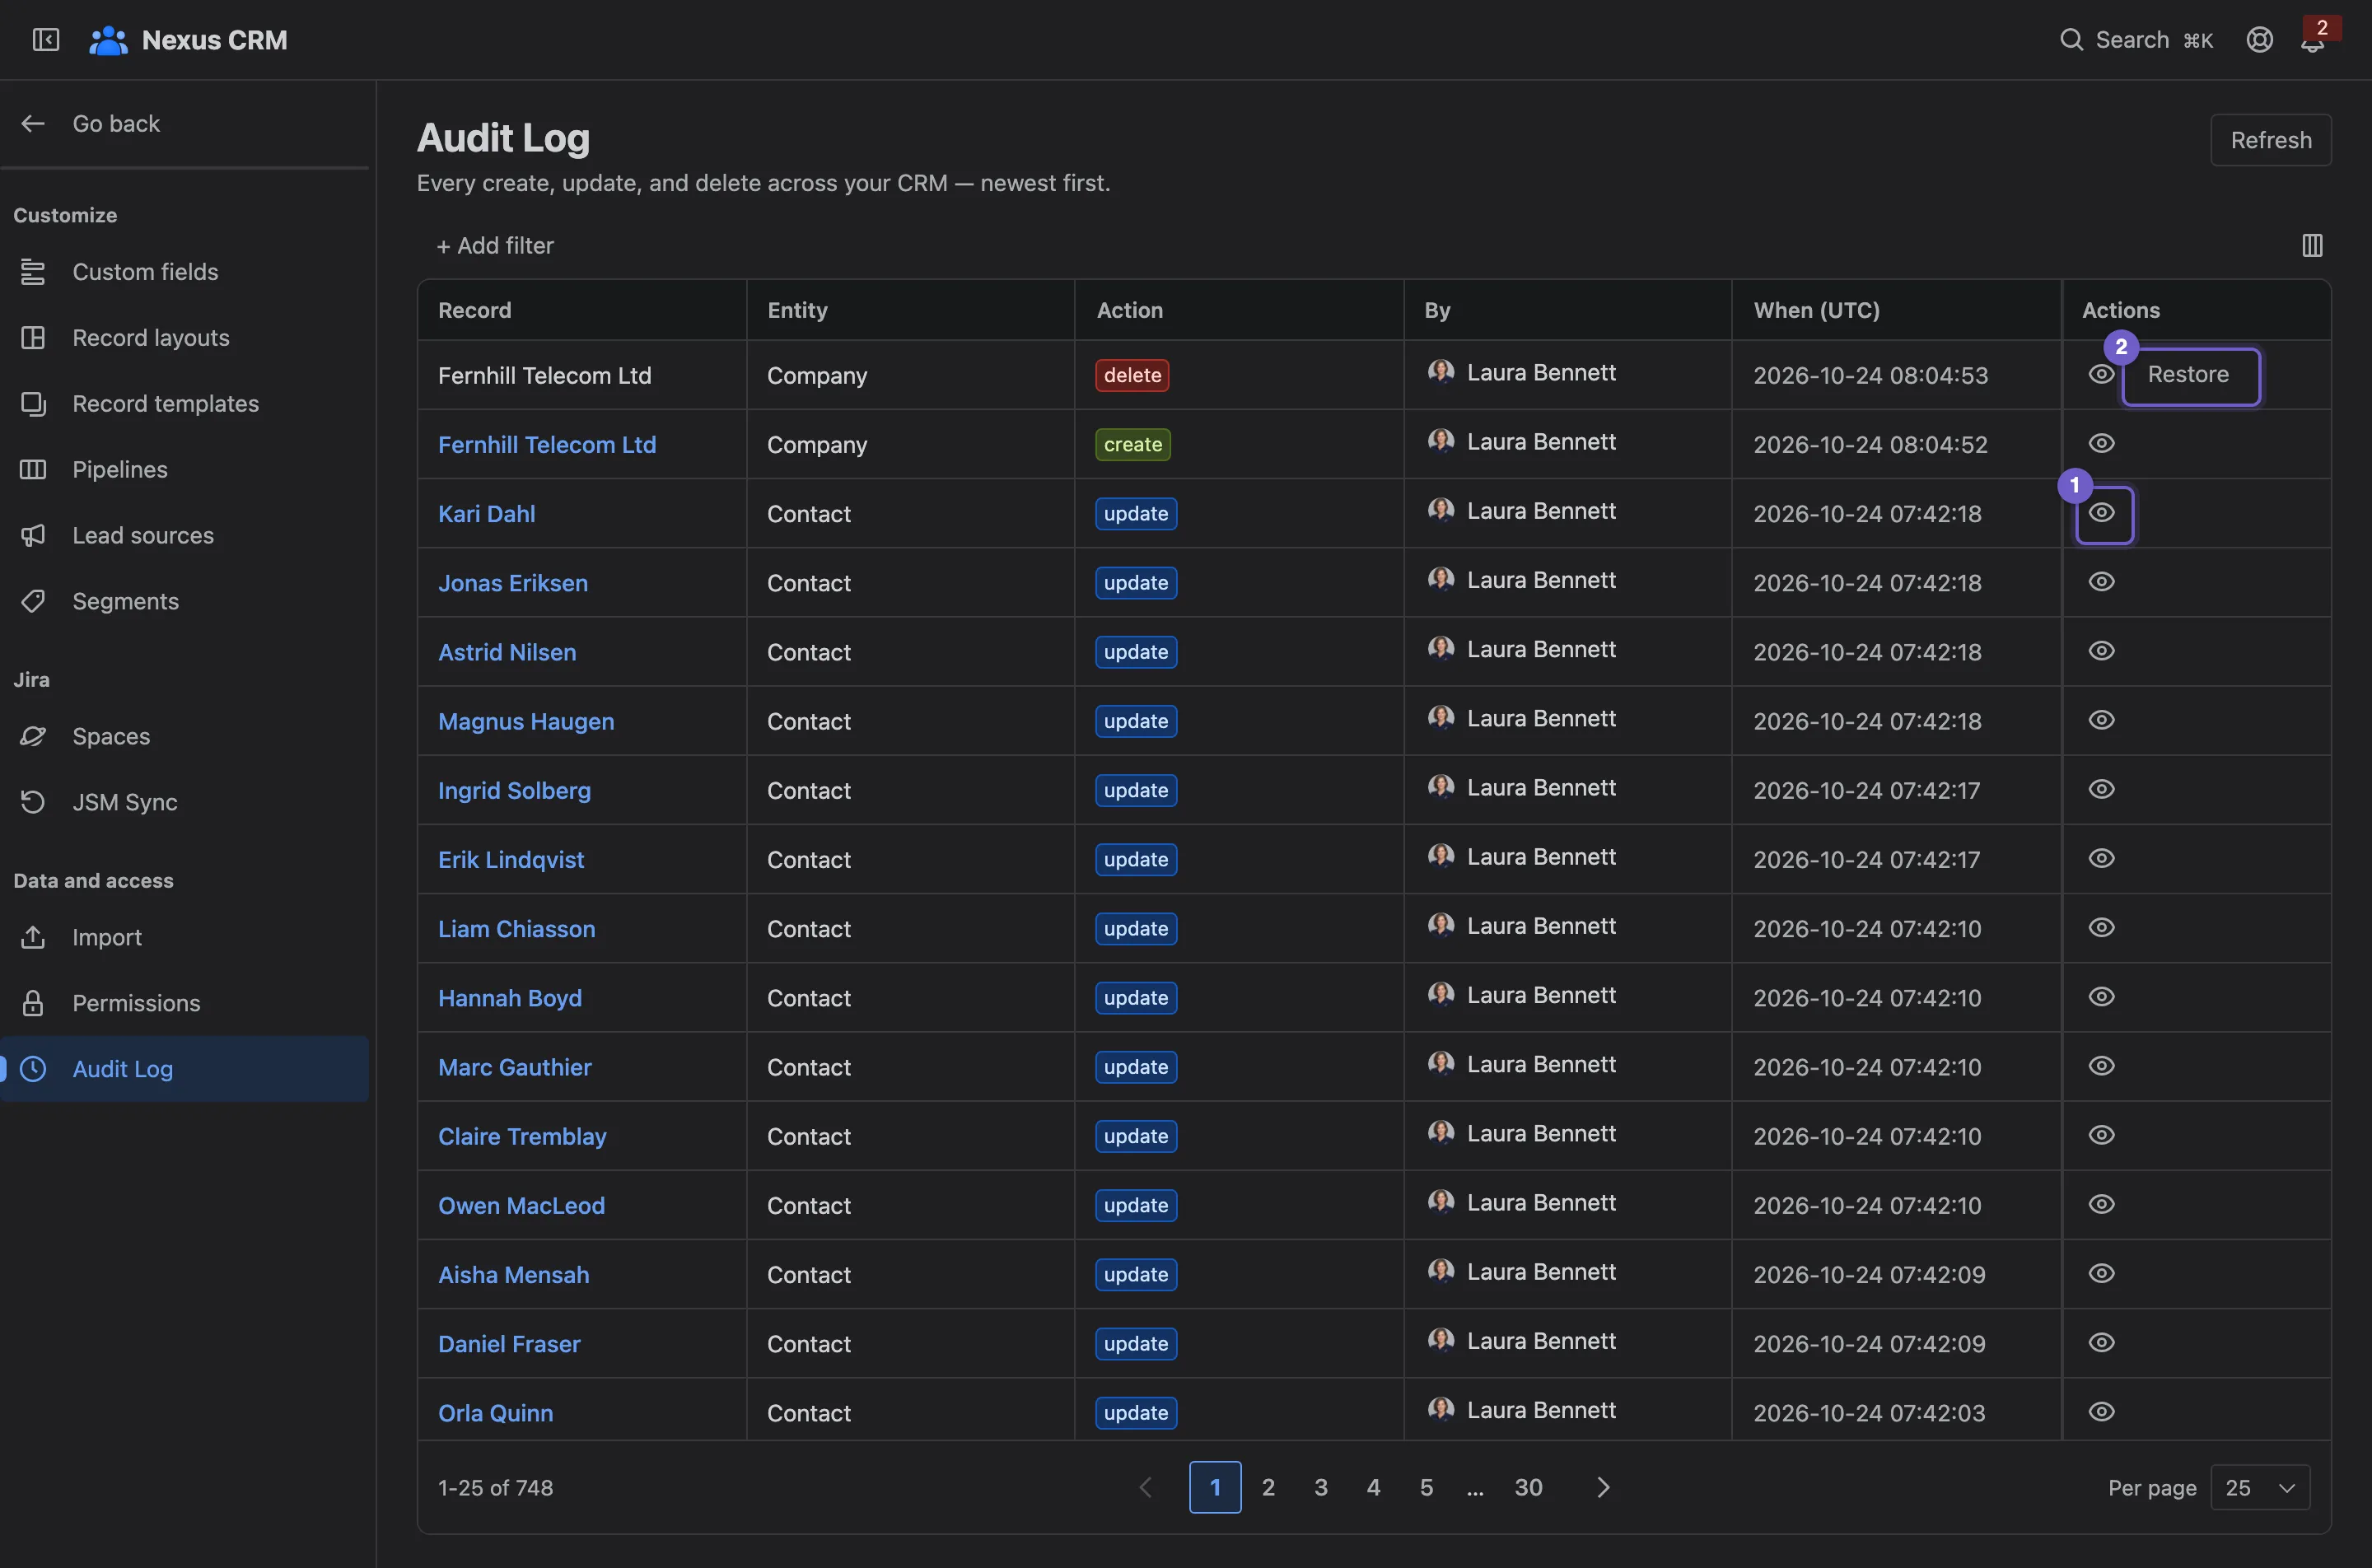The image size is (2372, 1568).
Task: View details of Hannah Boyd update
Action: (2101, 997)
